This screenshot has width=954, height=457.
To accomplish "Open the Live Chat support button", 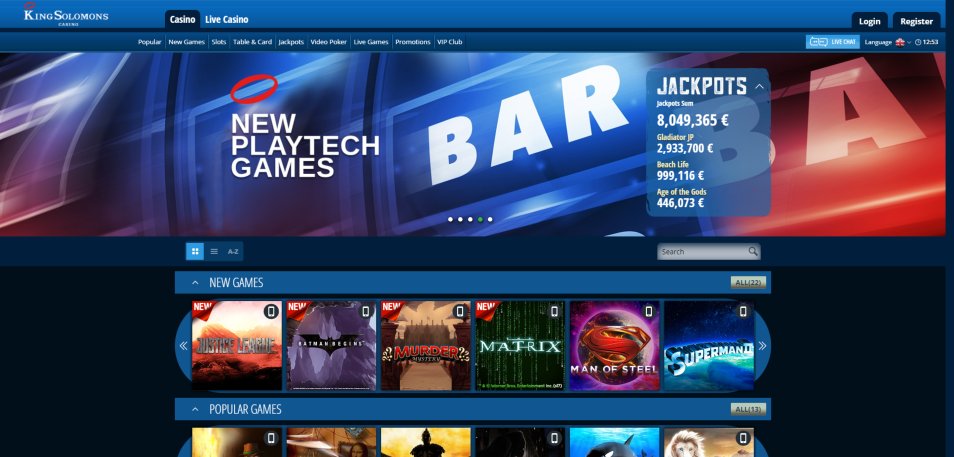I will [x=832, y=41].
